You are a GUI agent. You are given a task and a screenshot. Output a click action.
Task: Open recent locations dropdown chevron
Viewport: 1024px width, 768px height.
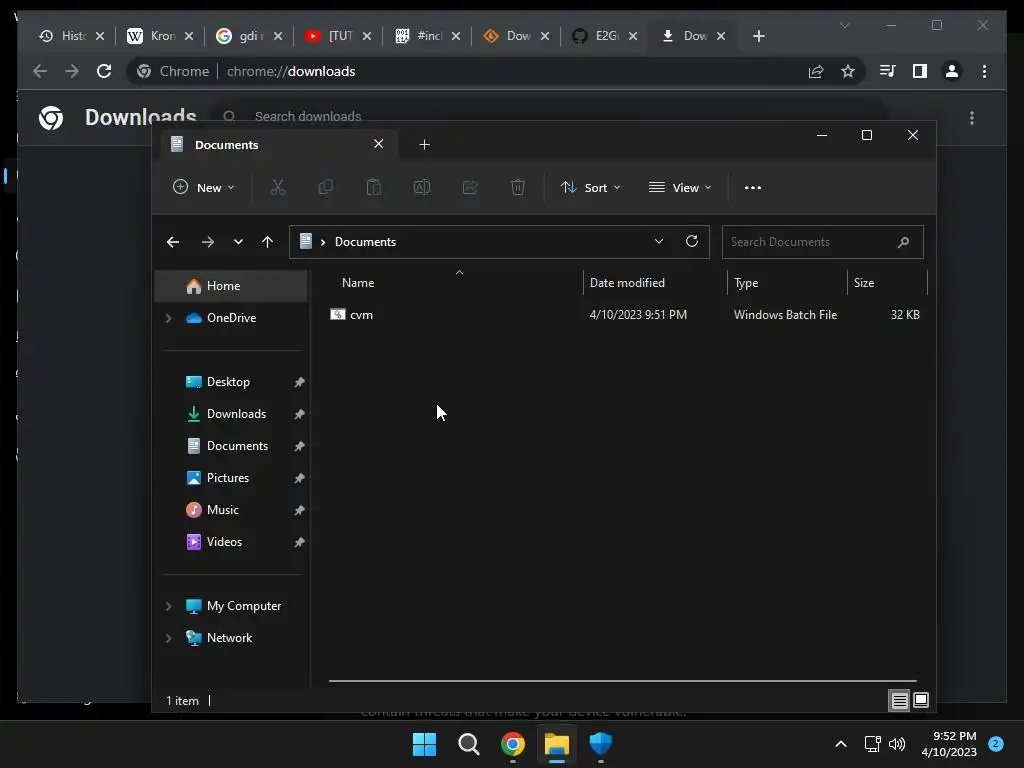[238, 242]
